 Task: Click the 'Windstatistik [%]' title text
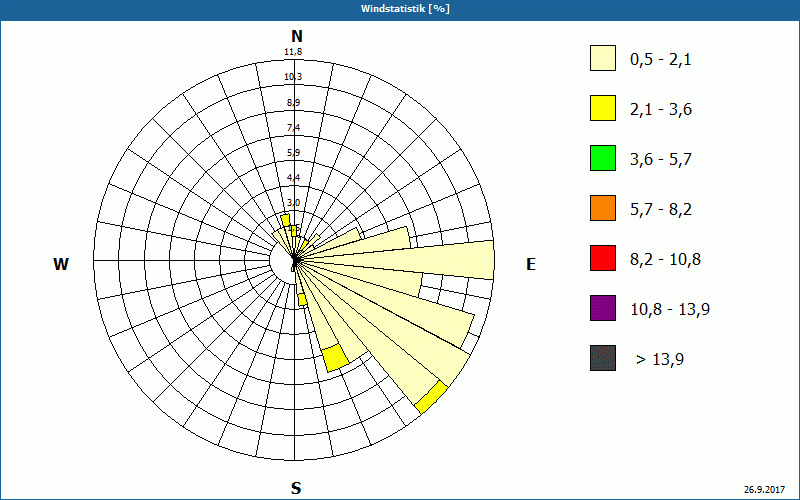click(405, 9)
